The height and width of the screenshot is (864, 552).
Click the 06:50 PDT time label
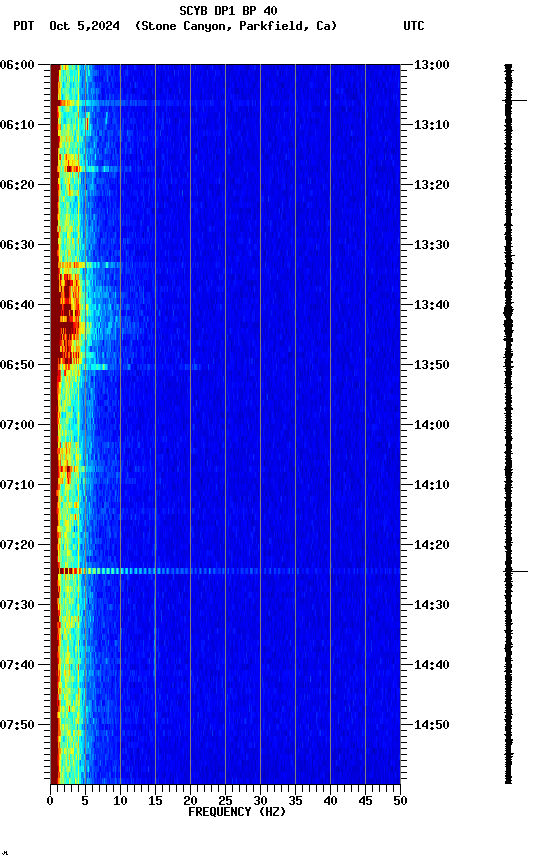pyautogui.click(x=17, y=365)
